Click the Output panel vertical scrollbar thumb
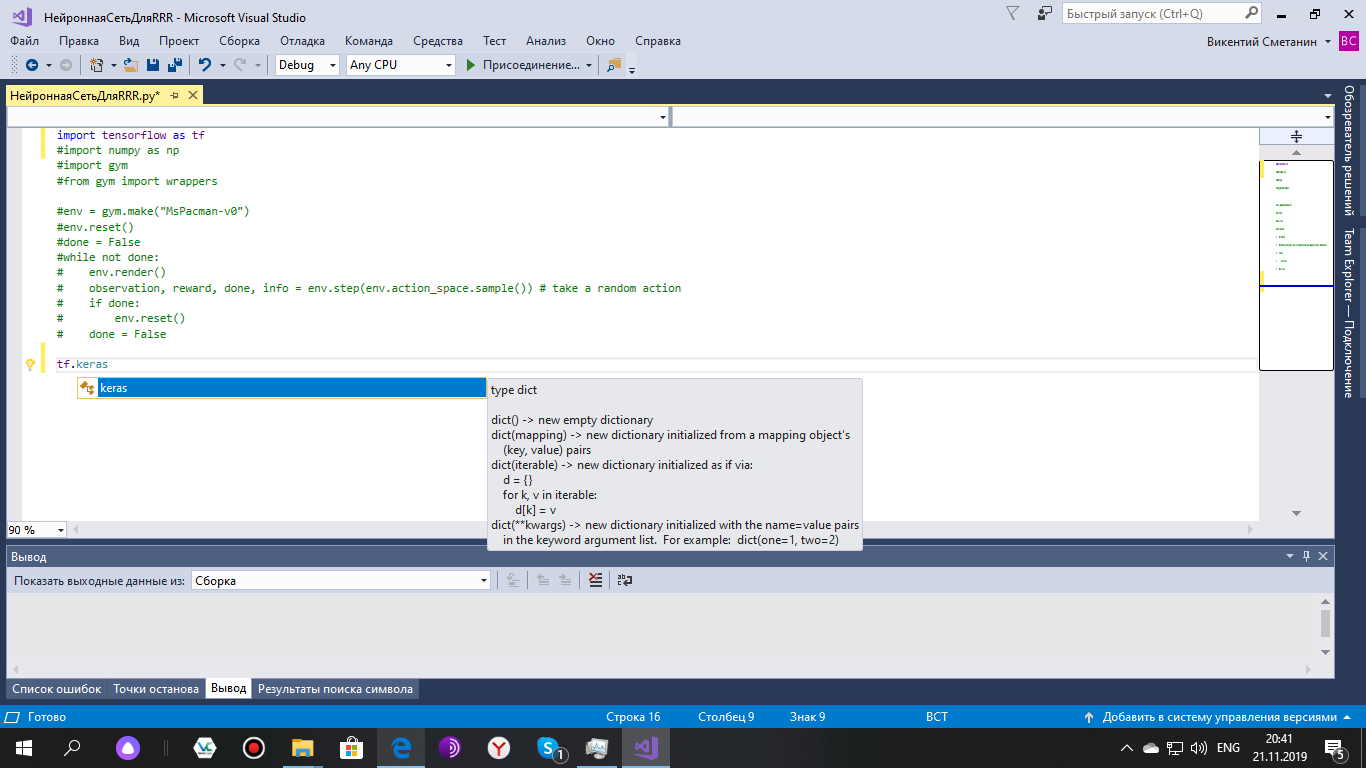The image size is (1366, 768). [x=1326, y=623]
